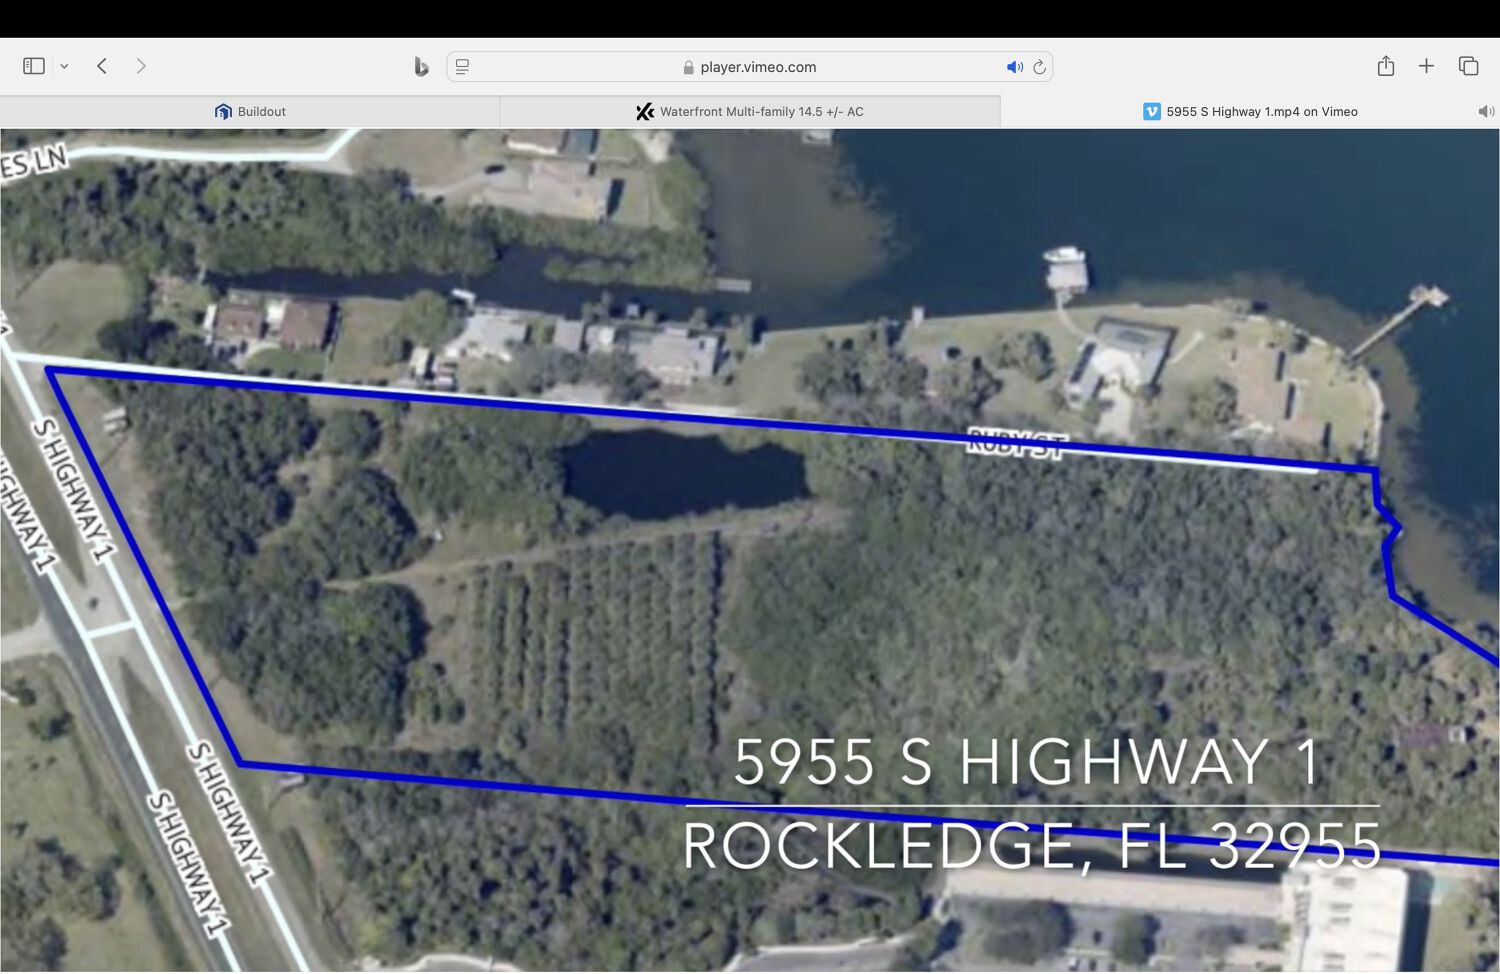The width and height of the screenshot is (1500, 974).
Task: Open the Bing search extension icon
Action: [421, 67]
